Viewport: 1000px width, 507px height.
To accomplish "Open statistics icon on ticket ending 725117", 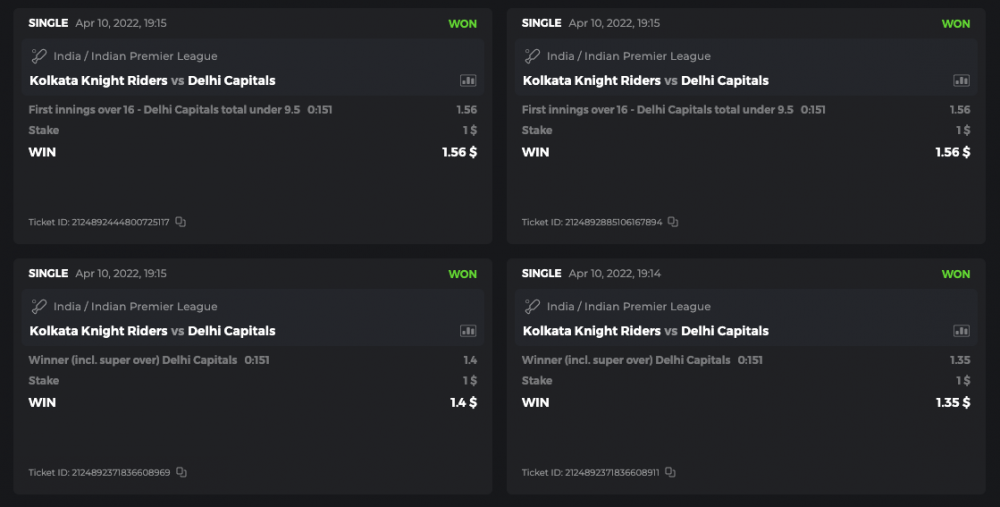I will click(x=468, y=81).
